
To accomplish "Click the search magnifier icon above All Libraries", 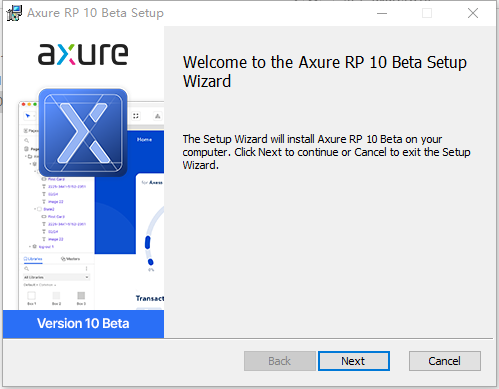I will tap(27, 269).
